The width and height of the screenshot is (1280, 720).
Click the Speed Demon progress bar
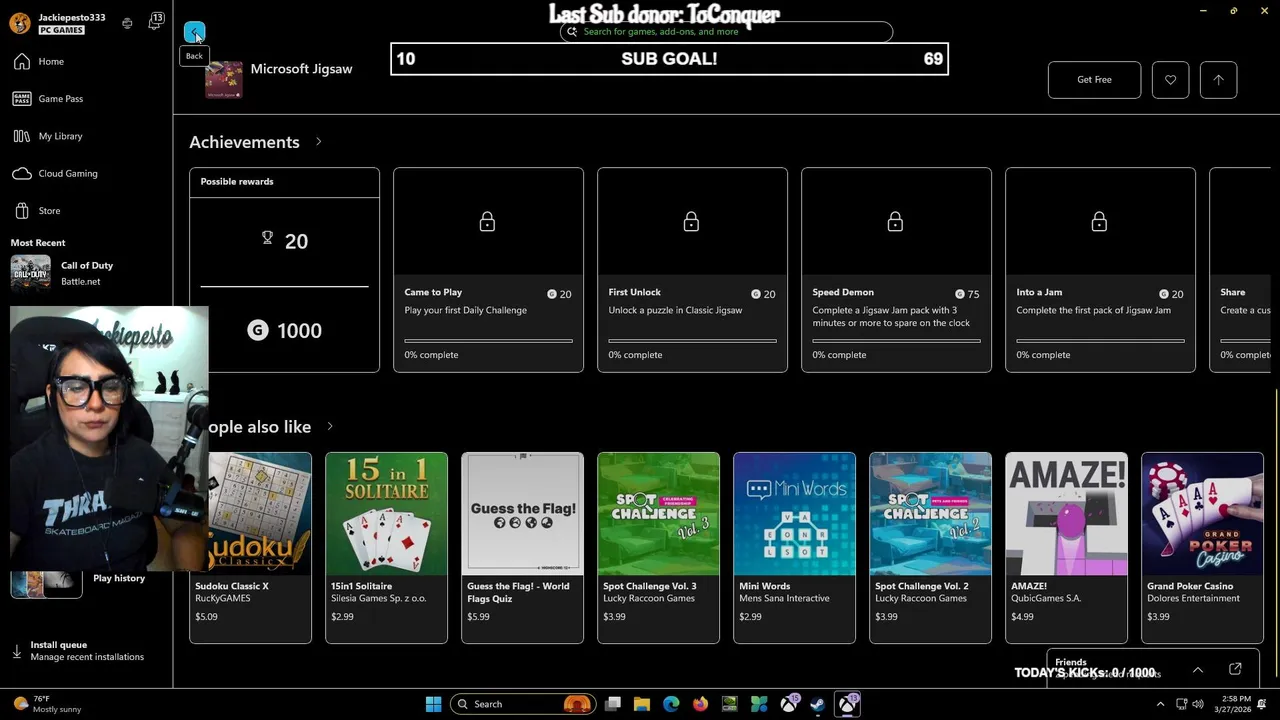896,341
